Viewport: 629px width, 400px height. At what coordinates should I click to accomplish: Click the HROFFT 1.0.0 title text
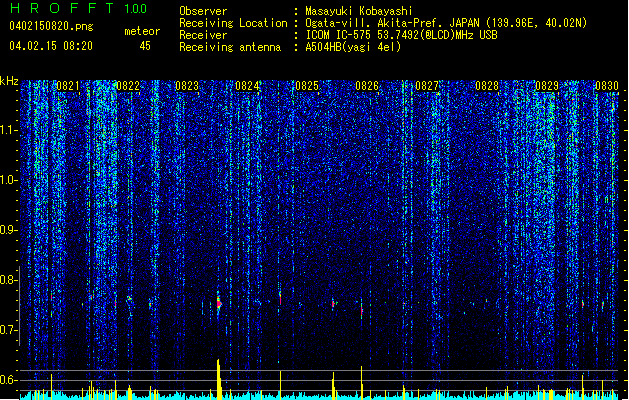78,8
